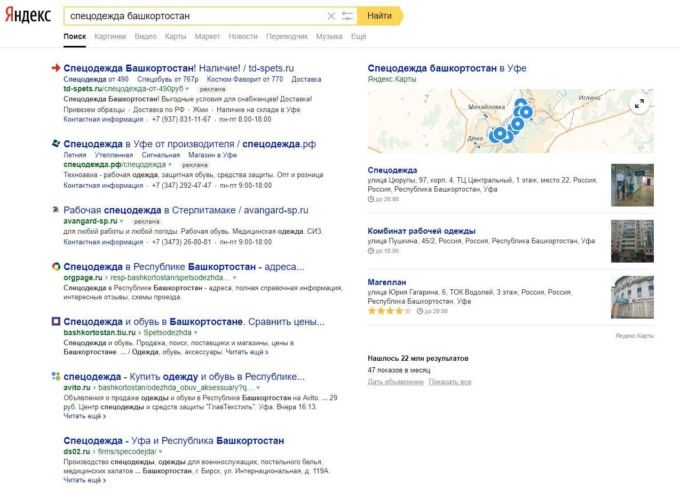The height and width of the screenshot is (492, 680).
Task: Open 'Спецодежда и обувь в Башкортостане' result
Action: [194, 321]
